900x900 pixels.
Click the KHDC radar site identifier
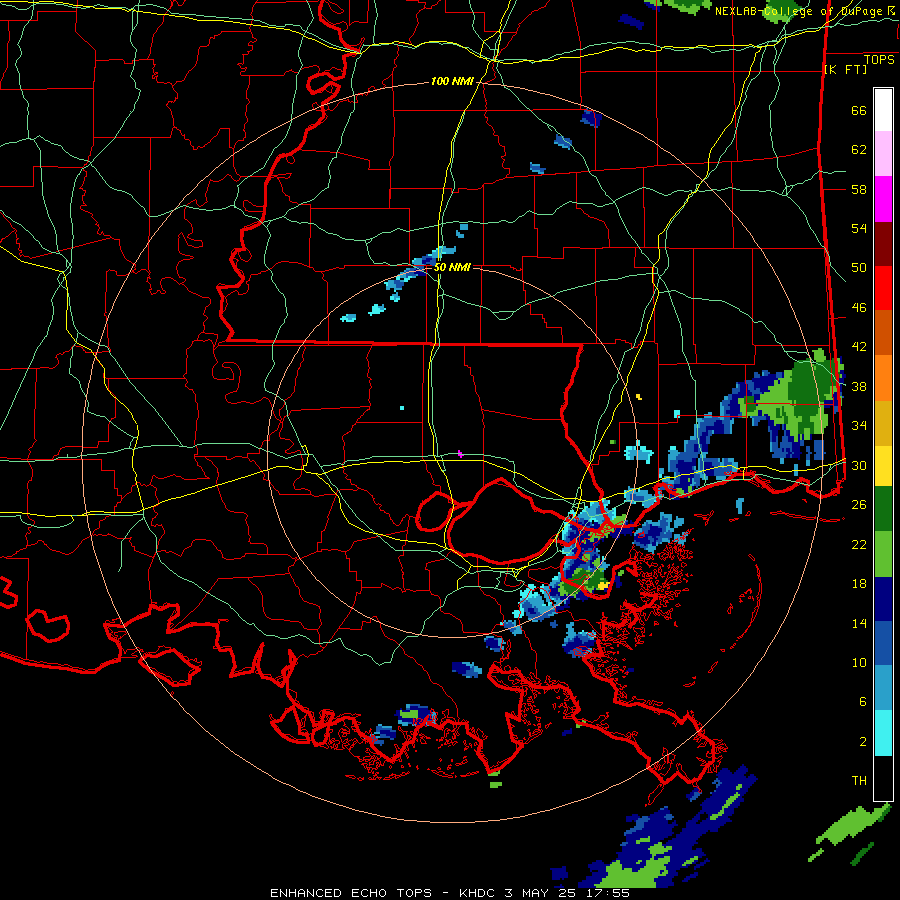476,893
